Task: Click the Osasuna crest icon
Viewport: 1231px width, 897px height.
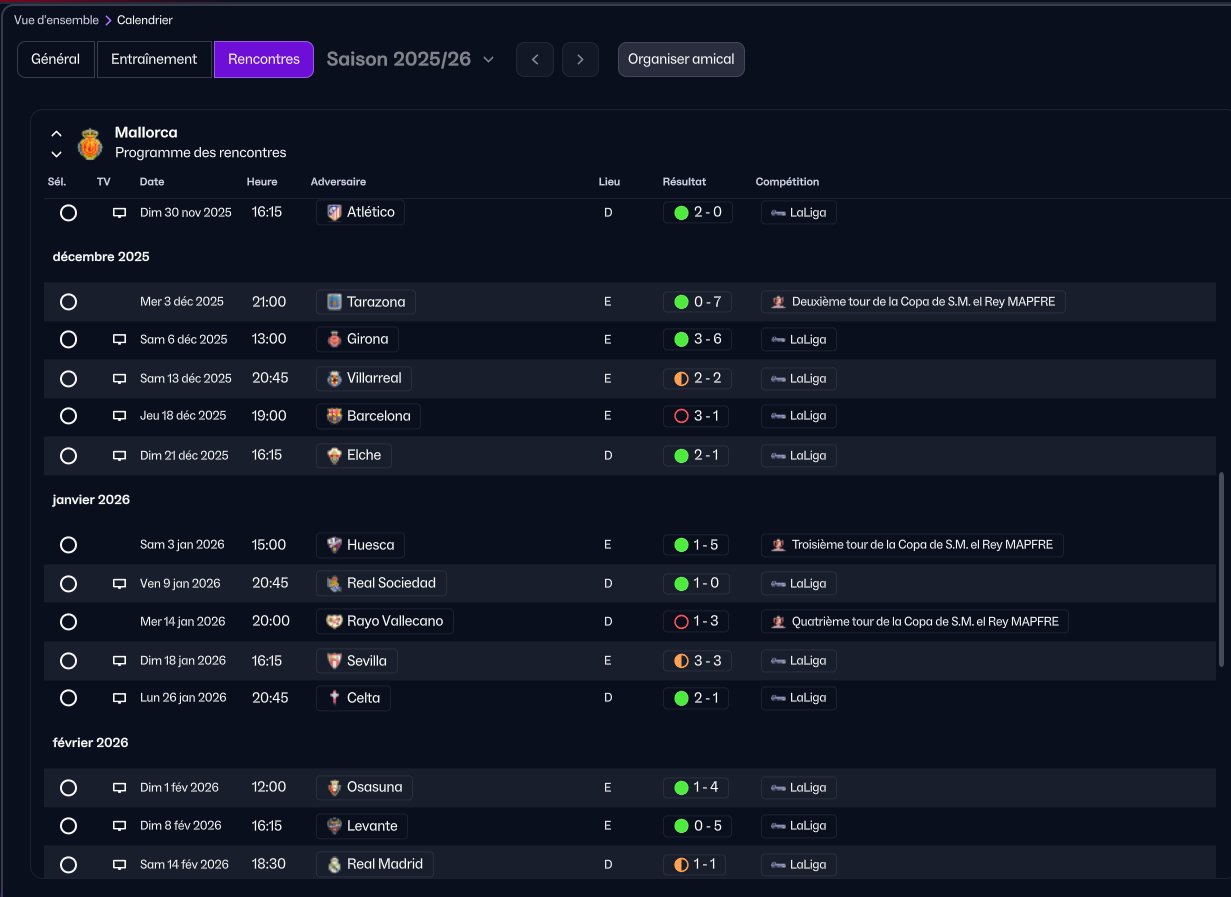Action: point(334,787)
